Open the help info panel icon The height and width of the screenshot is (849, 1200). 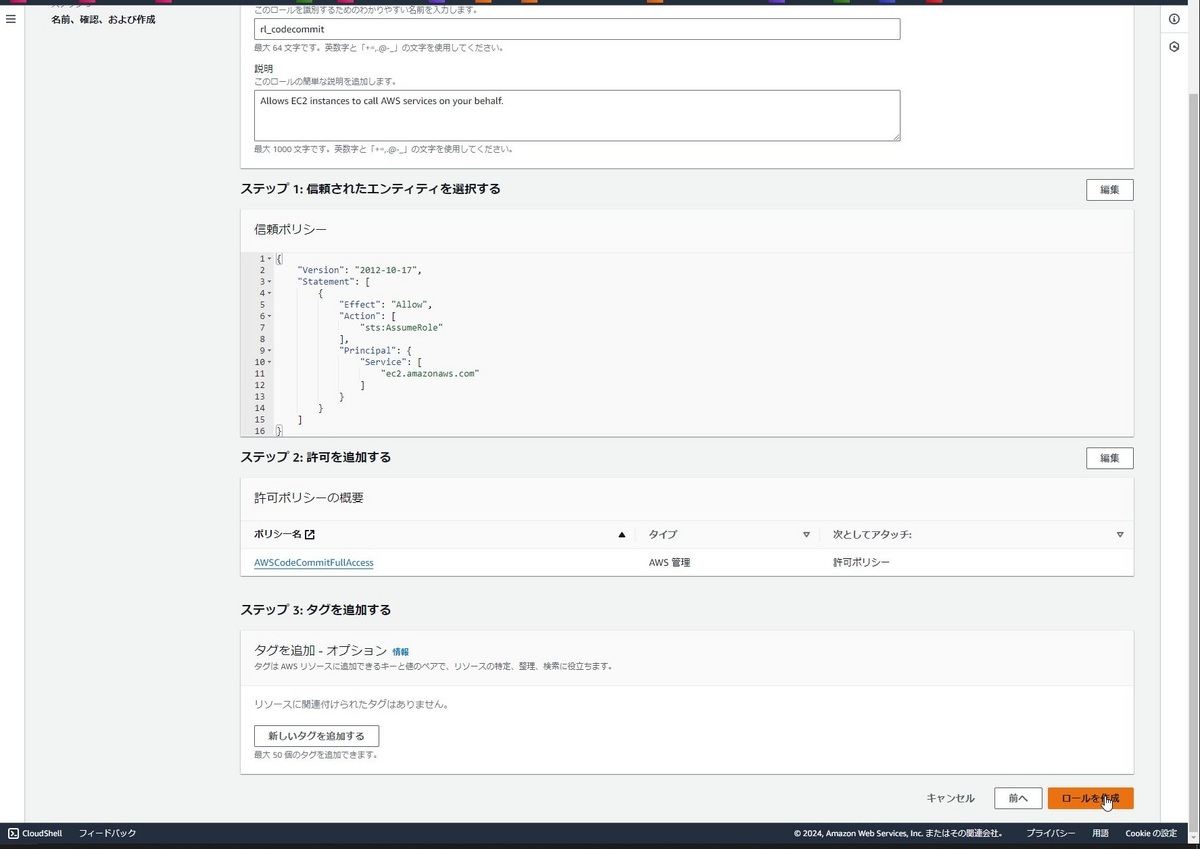[x=1174, y=17]
